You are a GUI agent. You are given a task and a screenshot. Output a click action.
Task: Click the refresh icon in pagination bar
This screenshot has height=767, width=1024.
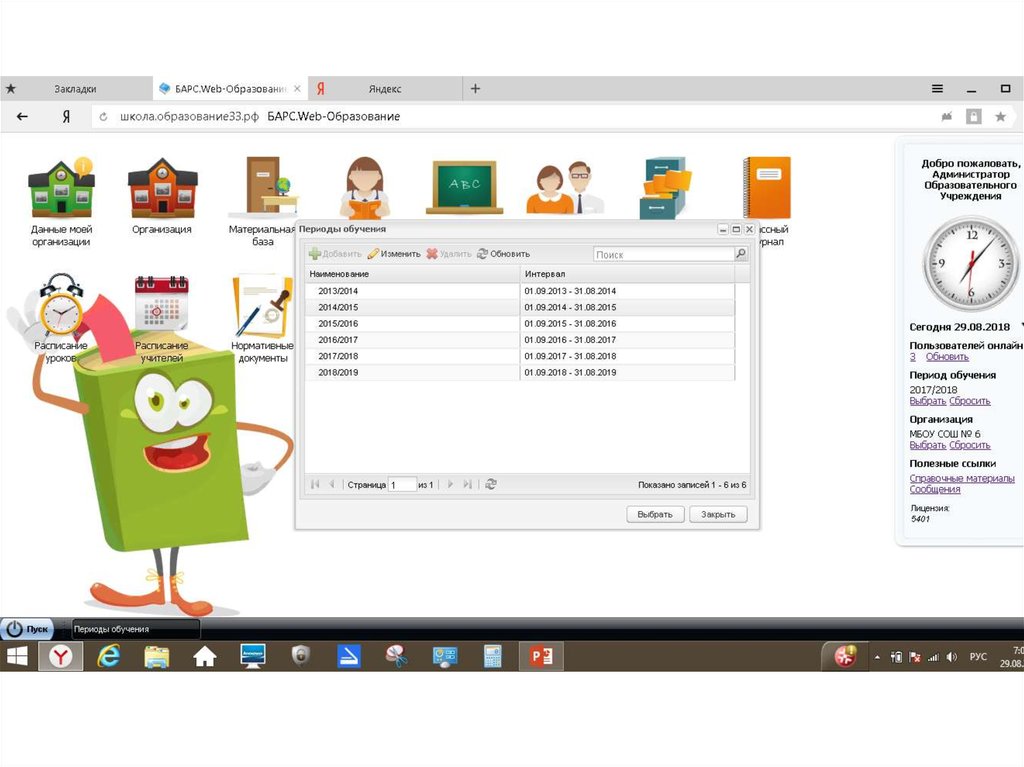(491, 484)
